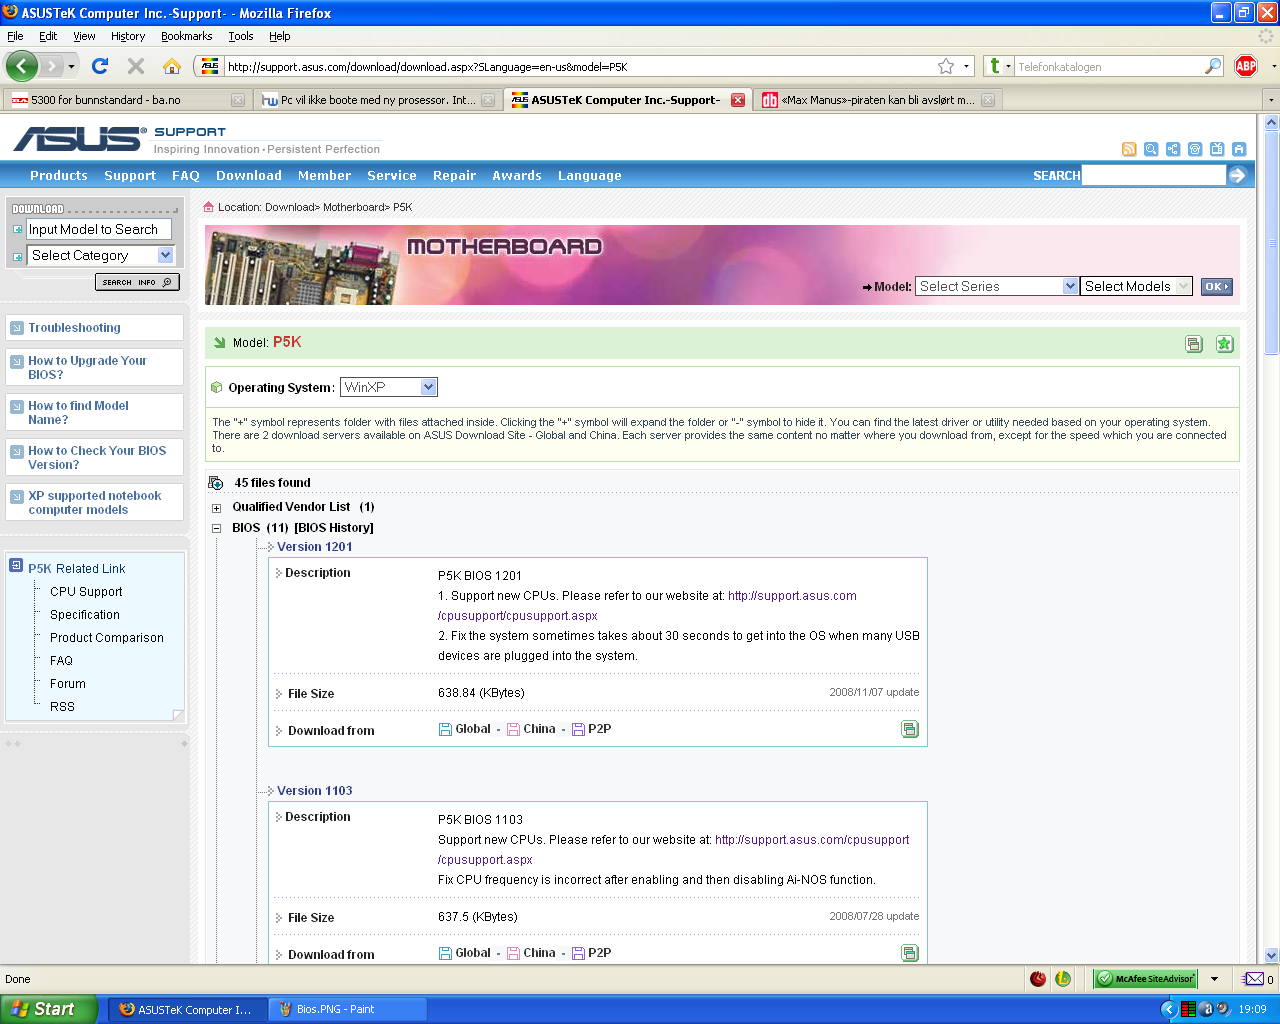Screen dimensions: 1280x1024
Task: Click the telephone contact icon on ASUS header
Action: 1195,149
